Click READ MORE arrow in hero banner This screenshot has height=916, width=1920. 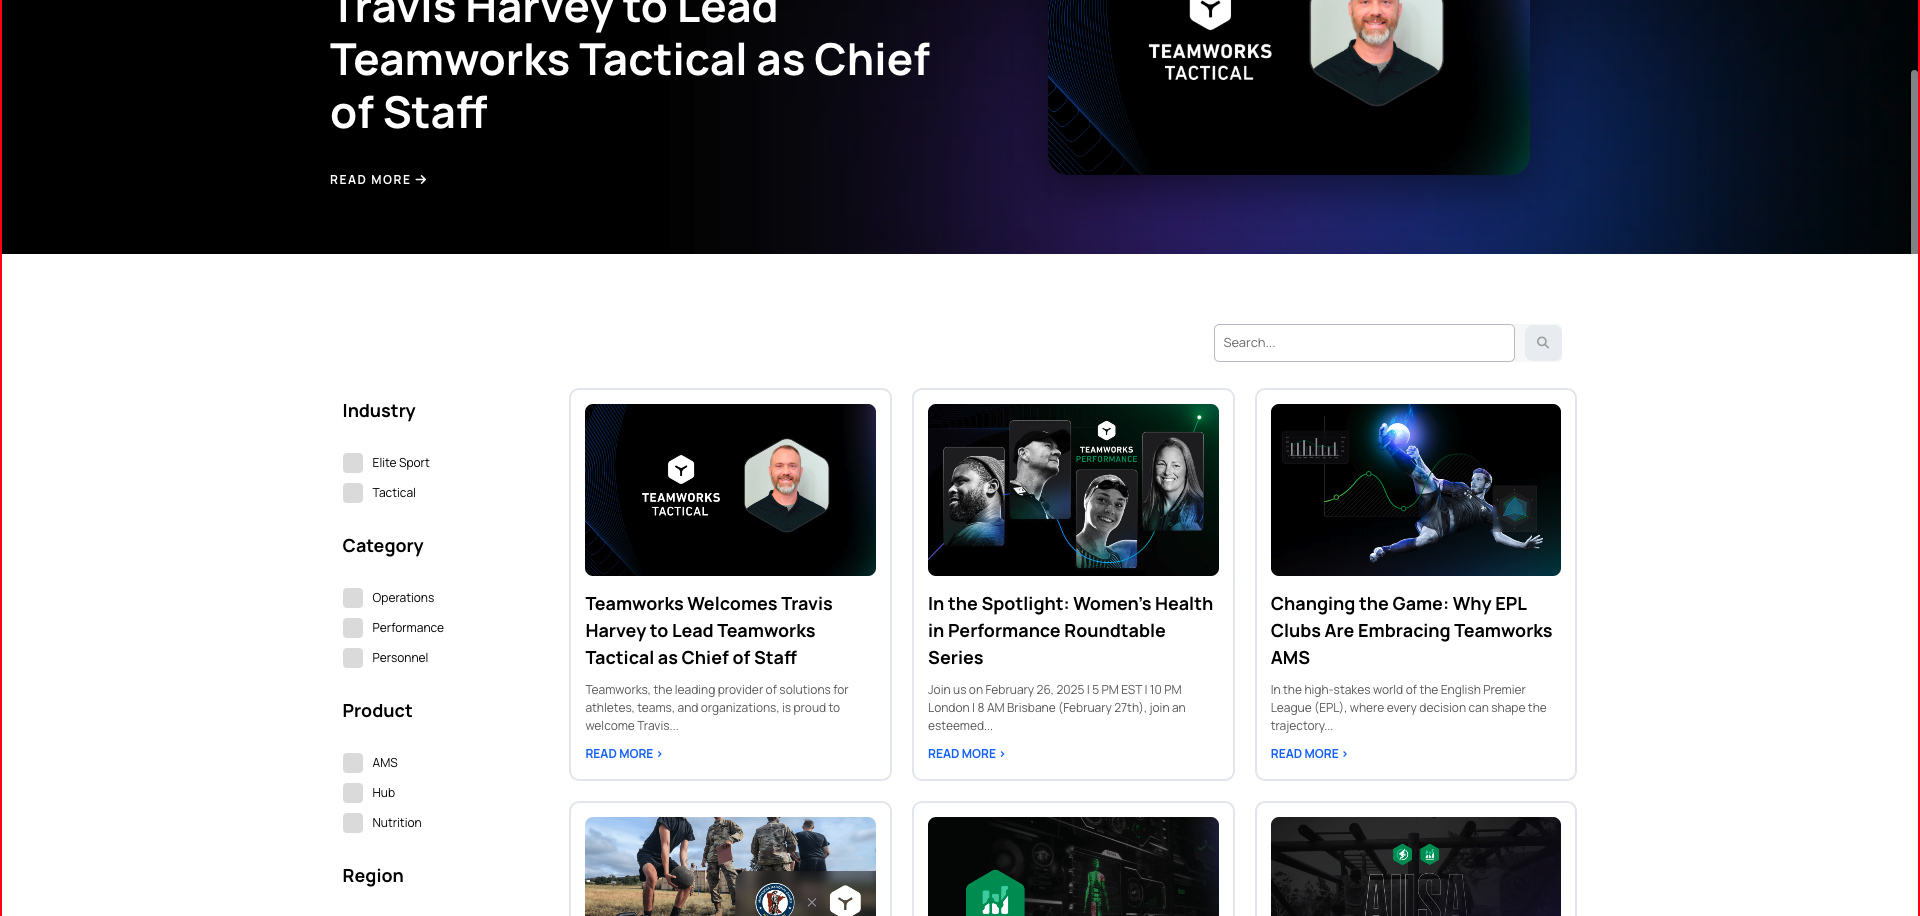pyautogui.click(x=378, y=180)
